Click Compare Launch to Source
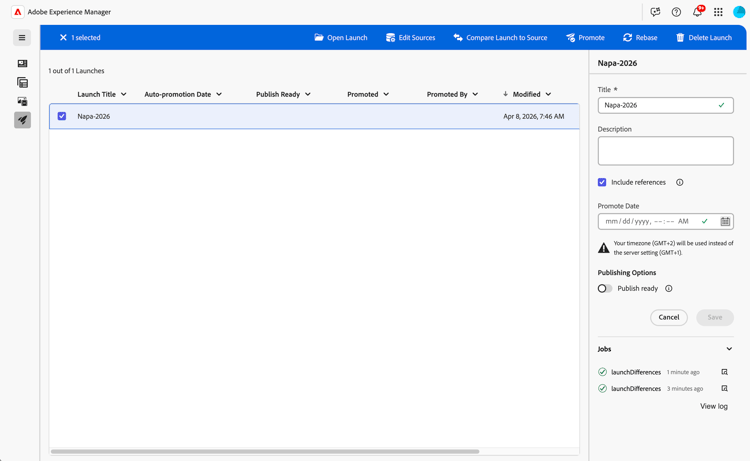Image resolution: width=750 pixels, height=461 pixels. 500,37
